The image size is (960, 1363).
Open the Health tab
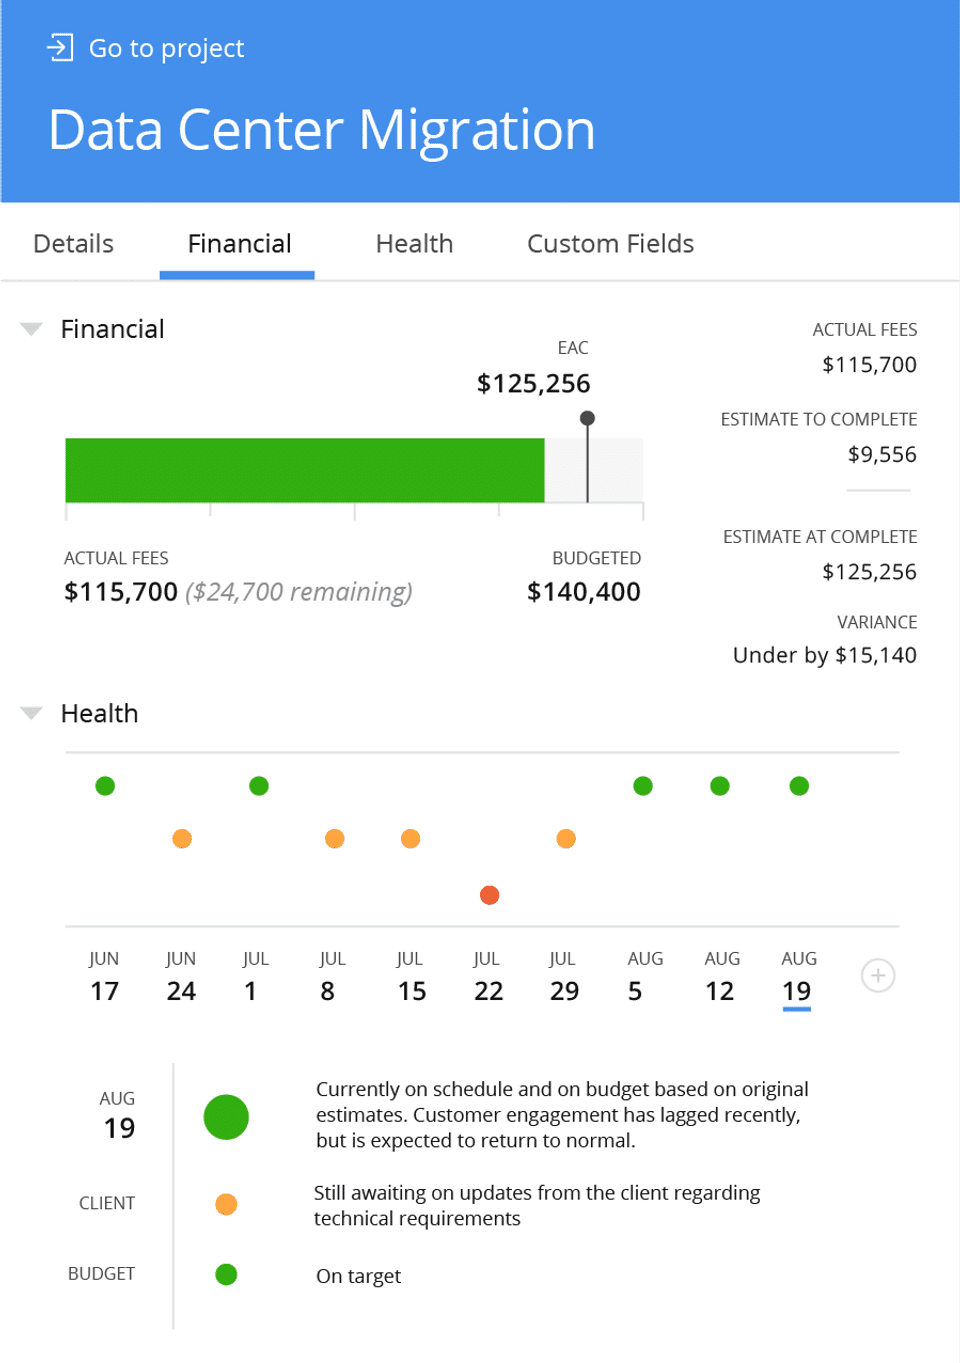pyautogui.click(x=414, y=243)
